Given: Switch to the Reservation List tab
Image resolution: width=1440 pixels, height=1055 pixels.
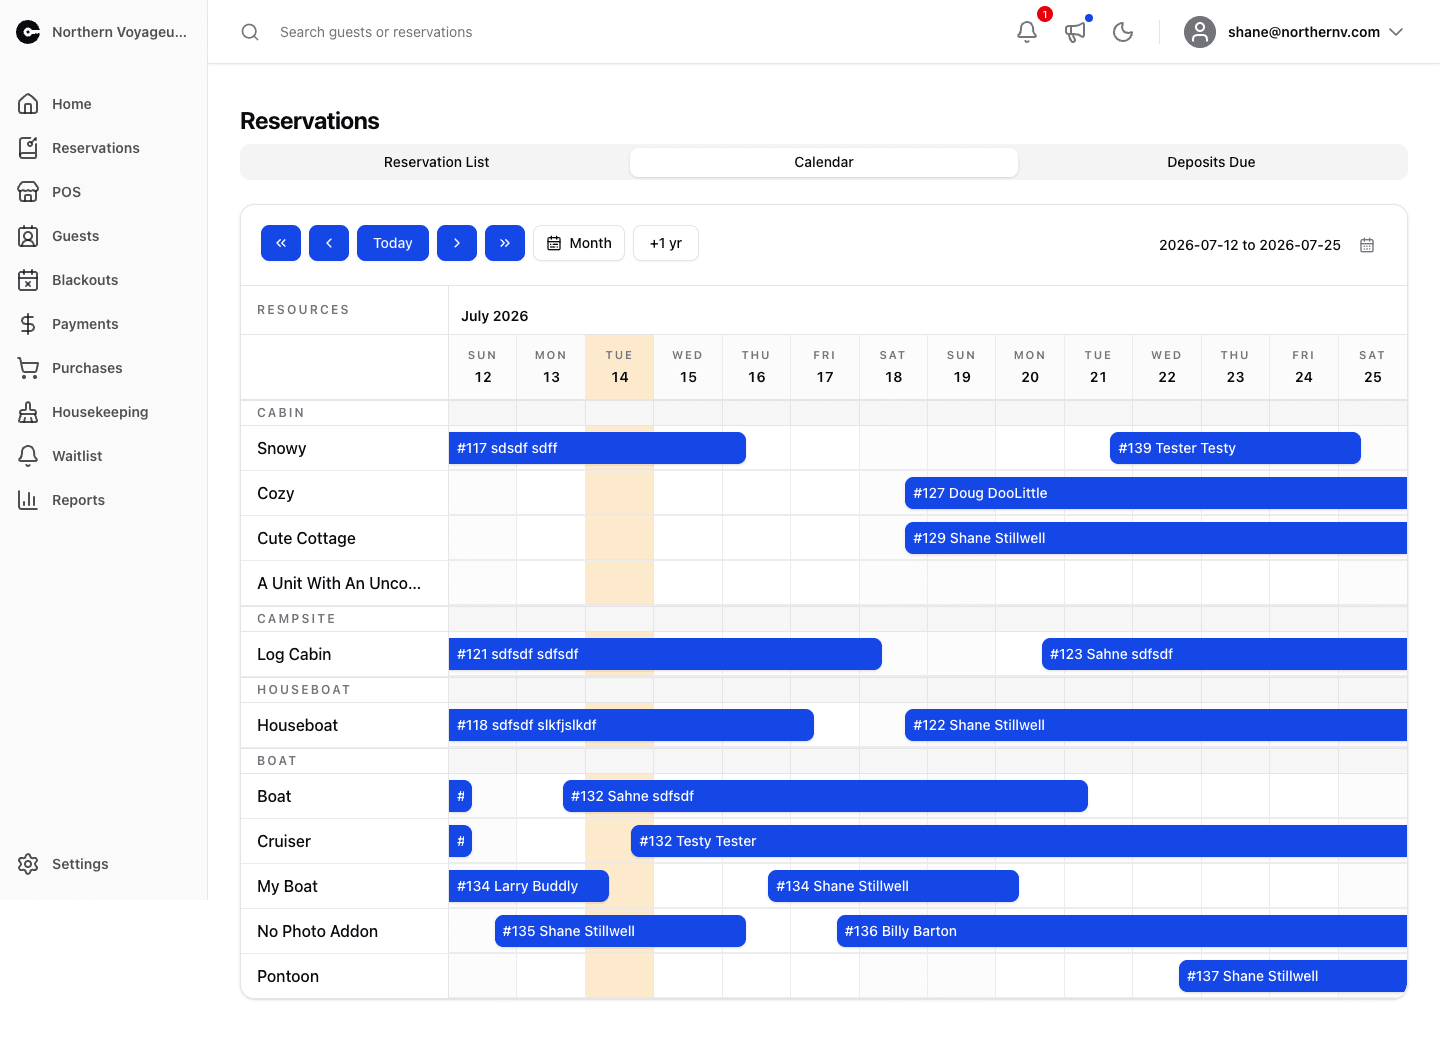Looking at the screenshot, I should click(436, 162).
